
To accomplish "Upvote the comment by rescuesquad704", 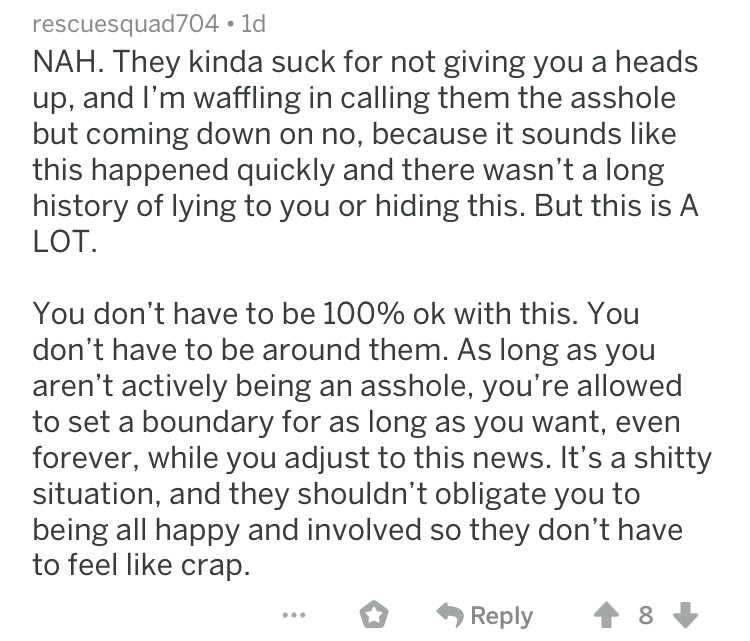I will coord(607,616).
